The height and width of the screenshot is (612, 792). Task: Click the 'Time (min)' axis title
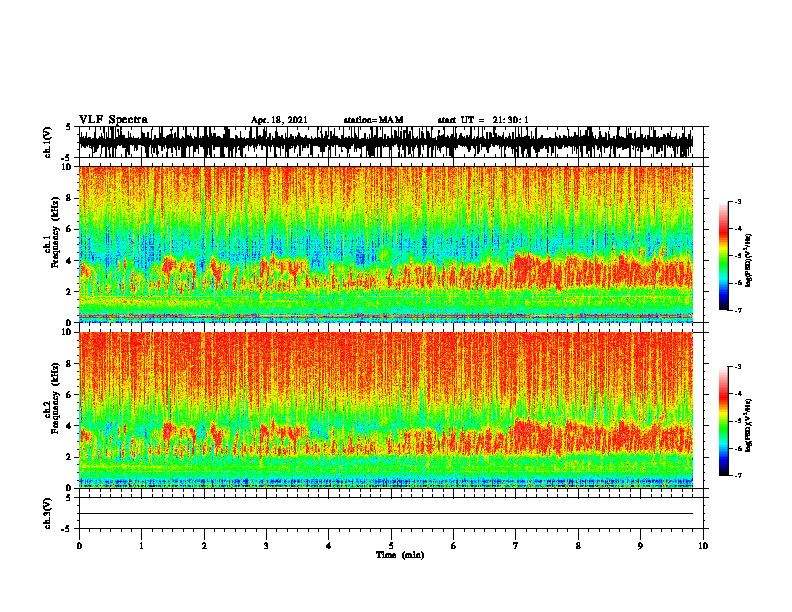point(400,555)
